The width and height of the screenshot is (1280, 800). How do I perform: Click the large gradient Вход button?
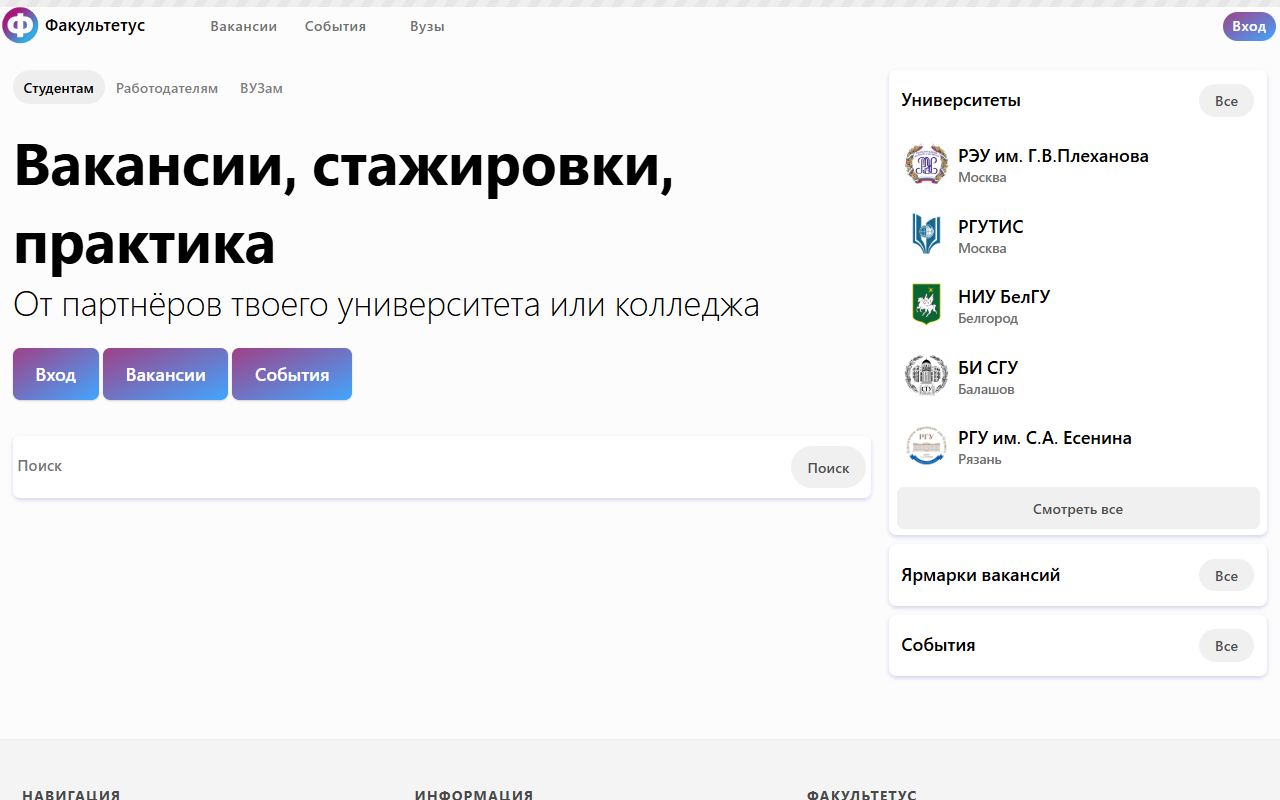(56, 374)
